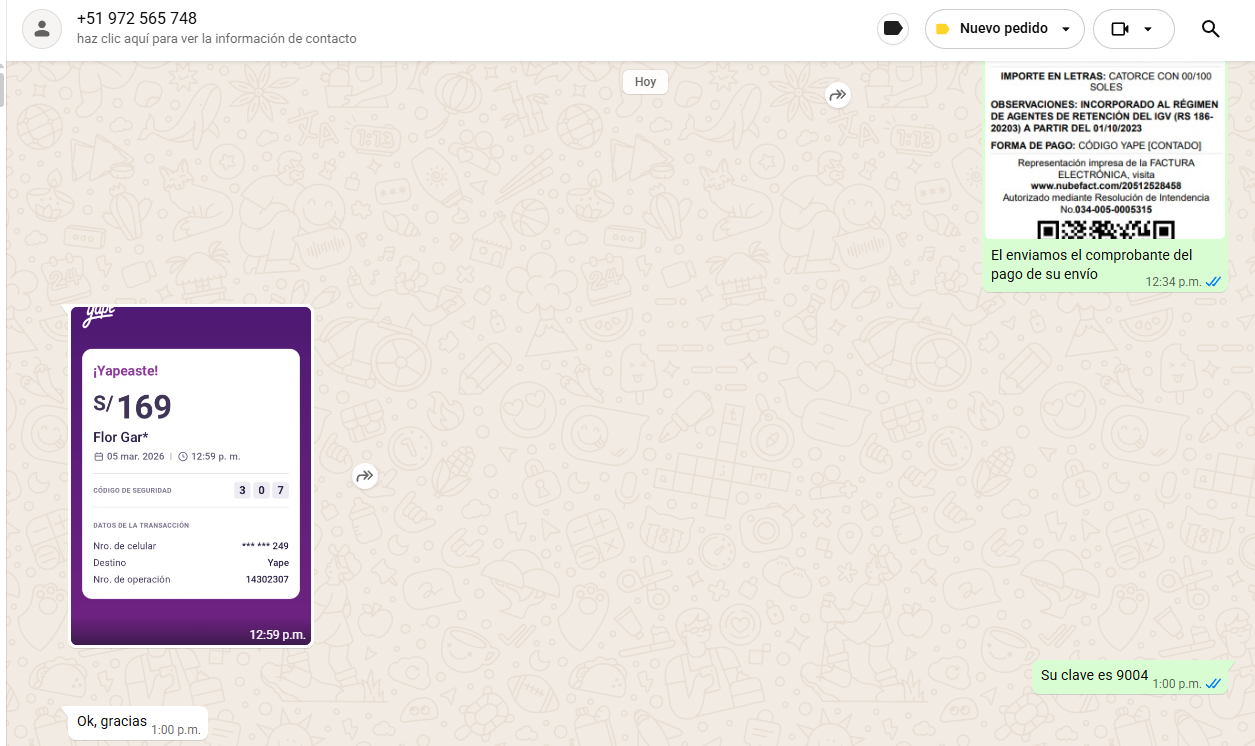Open the Yape S/ 169 receipt image
1255x746 pixels.
[190, 475]
